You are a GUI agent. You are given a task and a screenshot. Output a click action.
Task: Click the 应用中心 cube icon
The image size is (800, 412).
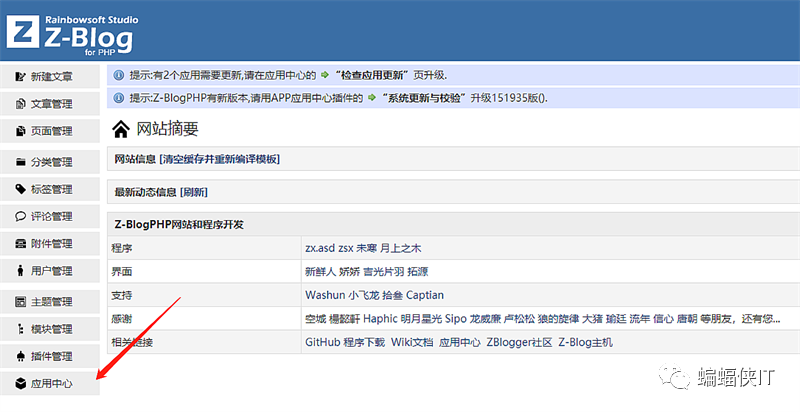[x=20, y=383]
